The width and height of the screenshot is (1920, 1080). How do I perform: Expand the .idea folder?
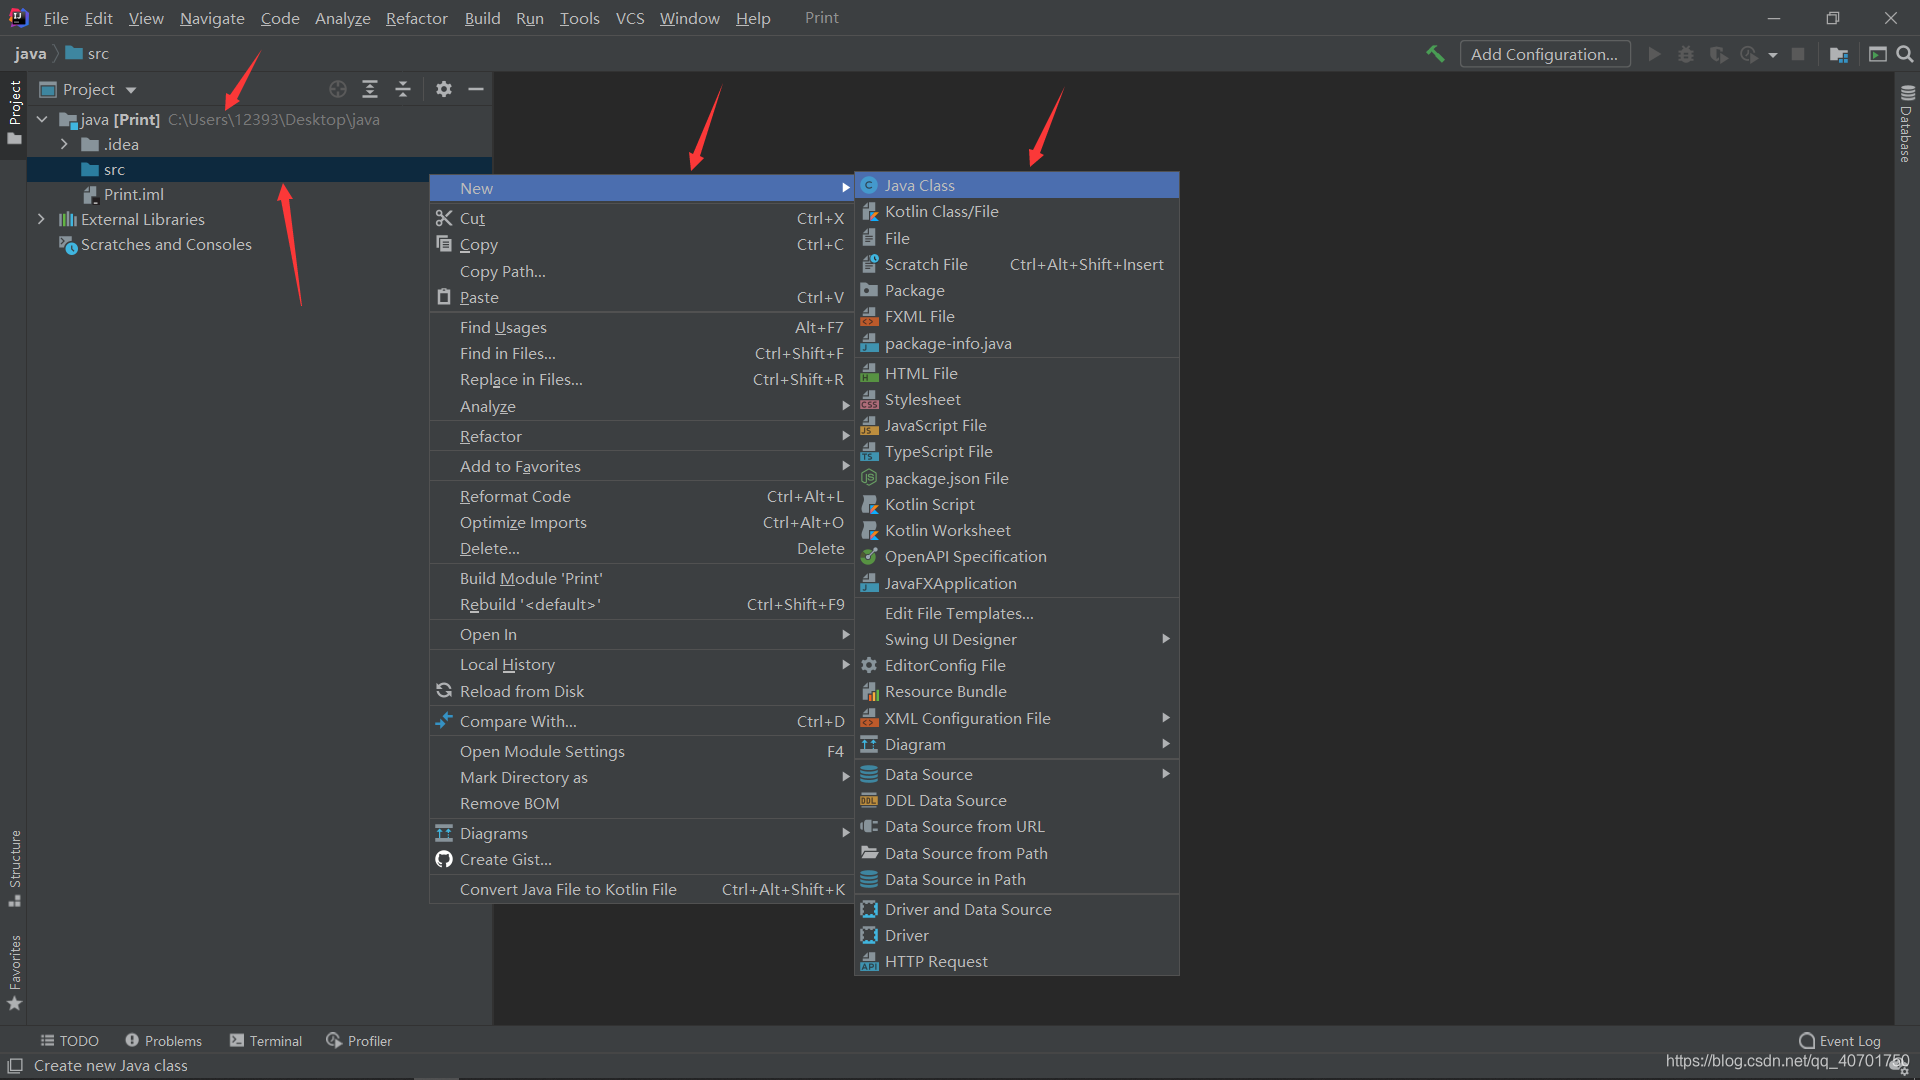[x=64, y=145]
